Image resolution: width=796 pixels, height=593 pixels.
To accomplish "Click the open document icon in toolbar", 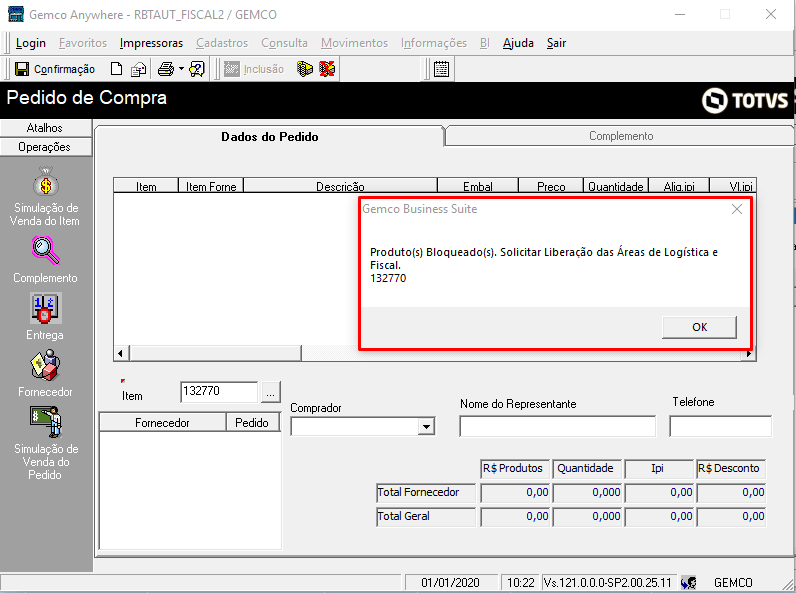I will [x=138, y=69].
